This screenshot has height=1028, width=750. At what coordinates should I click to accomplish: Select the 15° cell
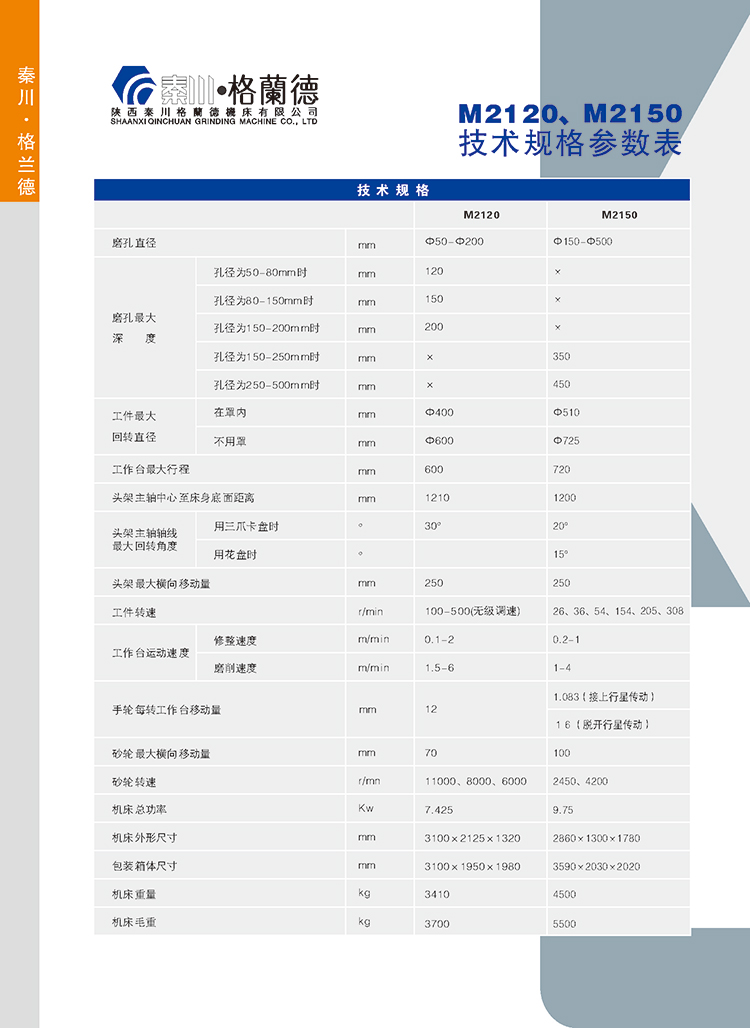[x=560, y=554]
